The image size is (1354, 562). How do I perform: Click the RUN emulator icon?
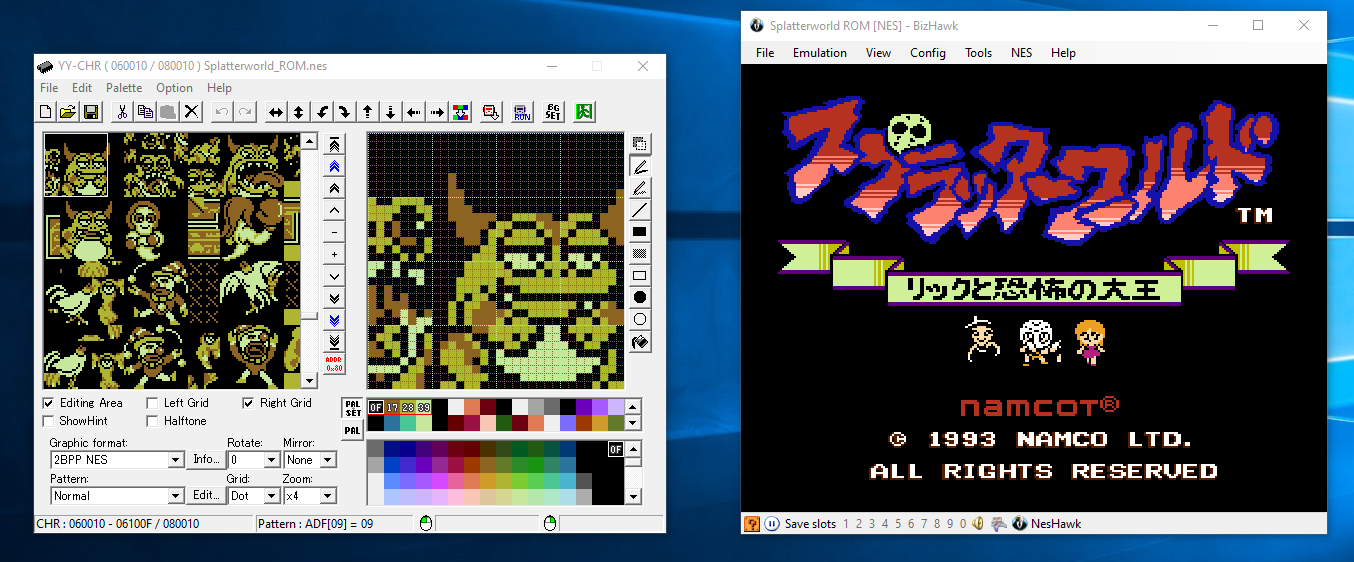[x=522, y=112]
